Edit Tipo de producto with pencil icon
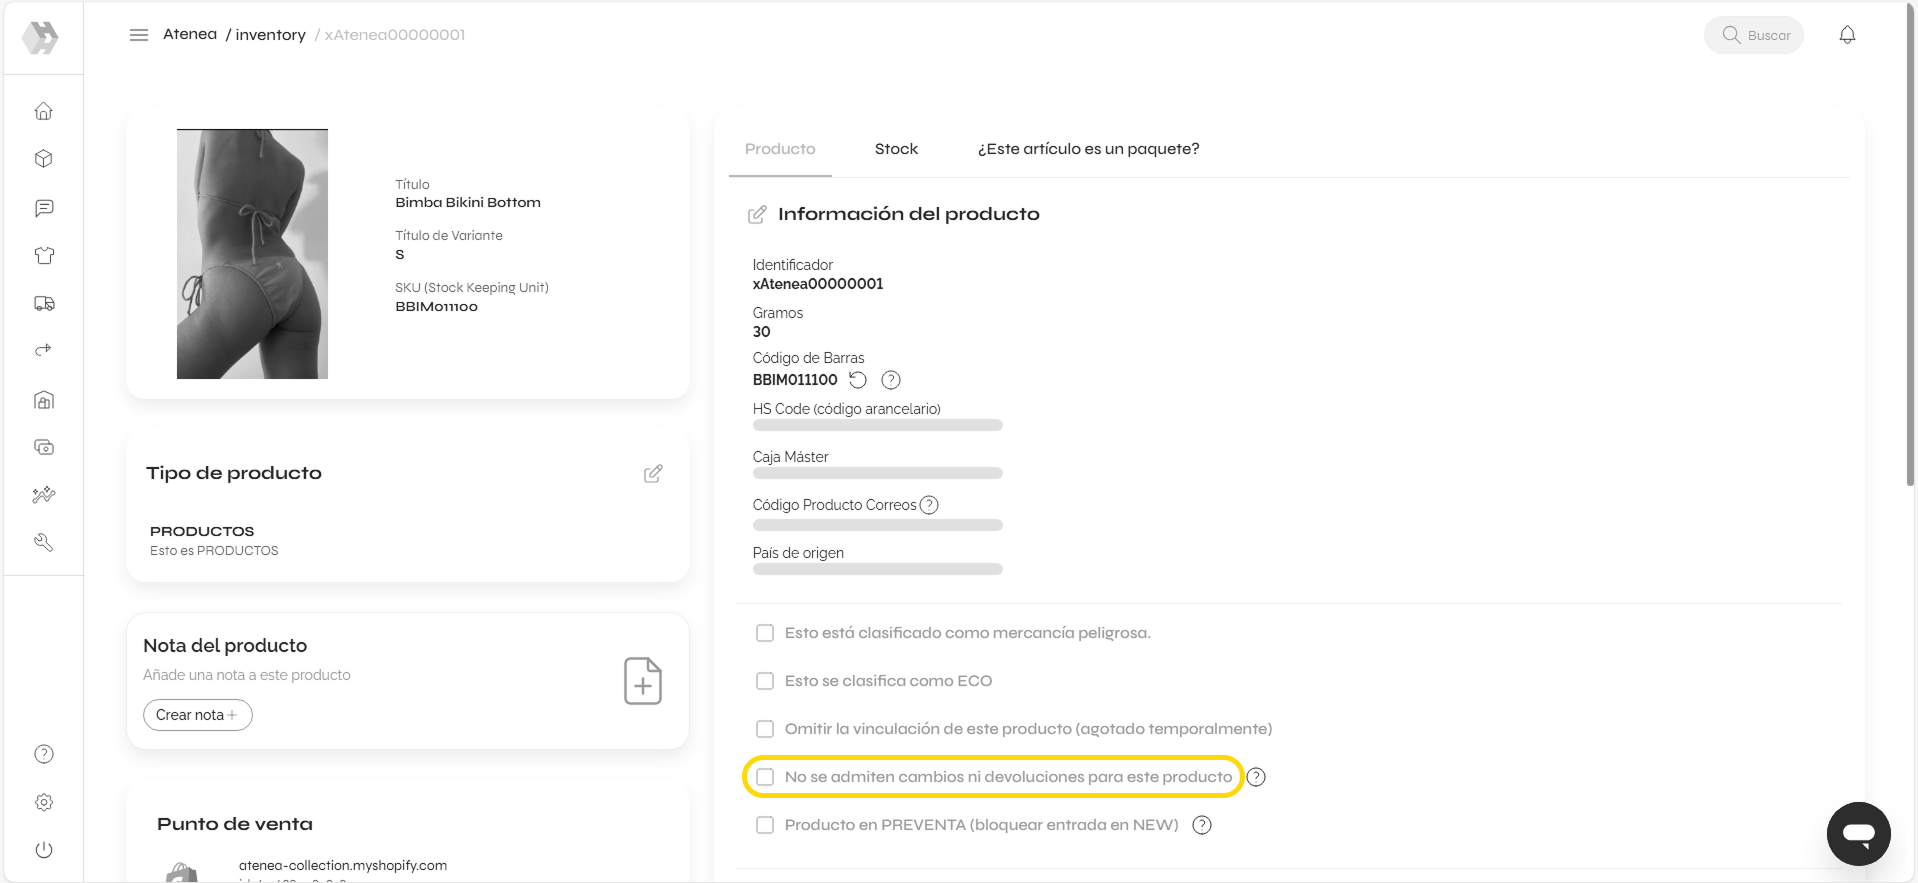The height and width of the screenshot is (883, 1918). [653, 474]
